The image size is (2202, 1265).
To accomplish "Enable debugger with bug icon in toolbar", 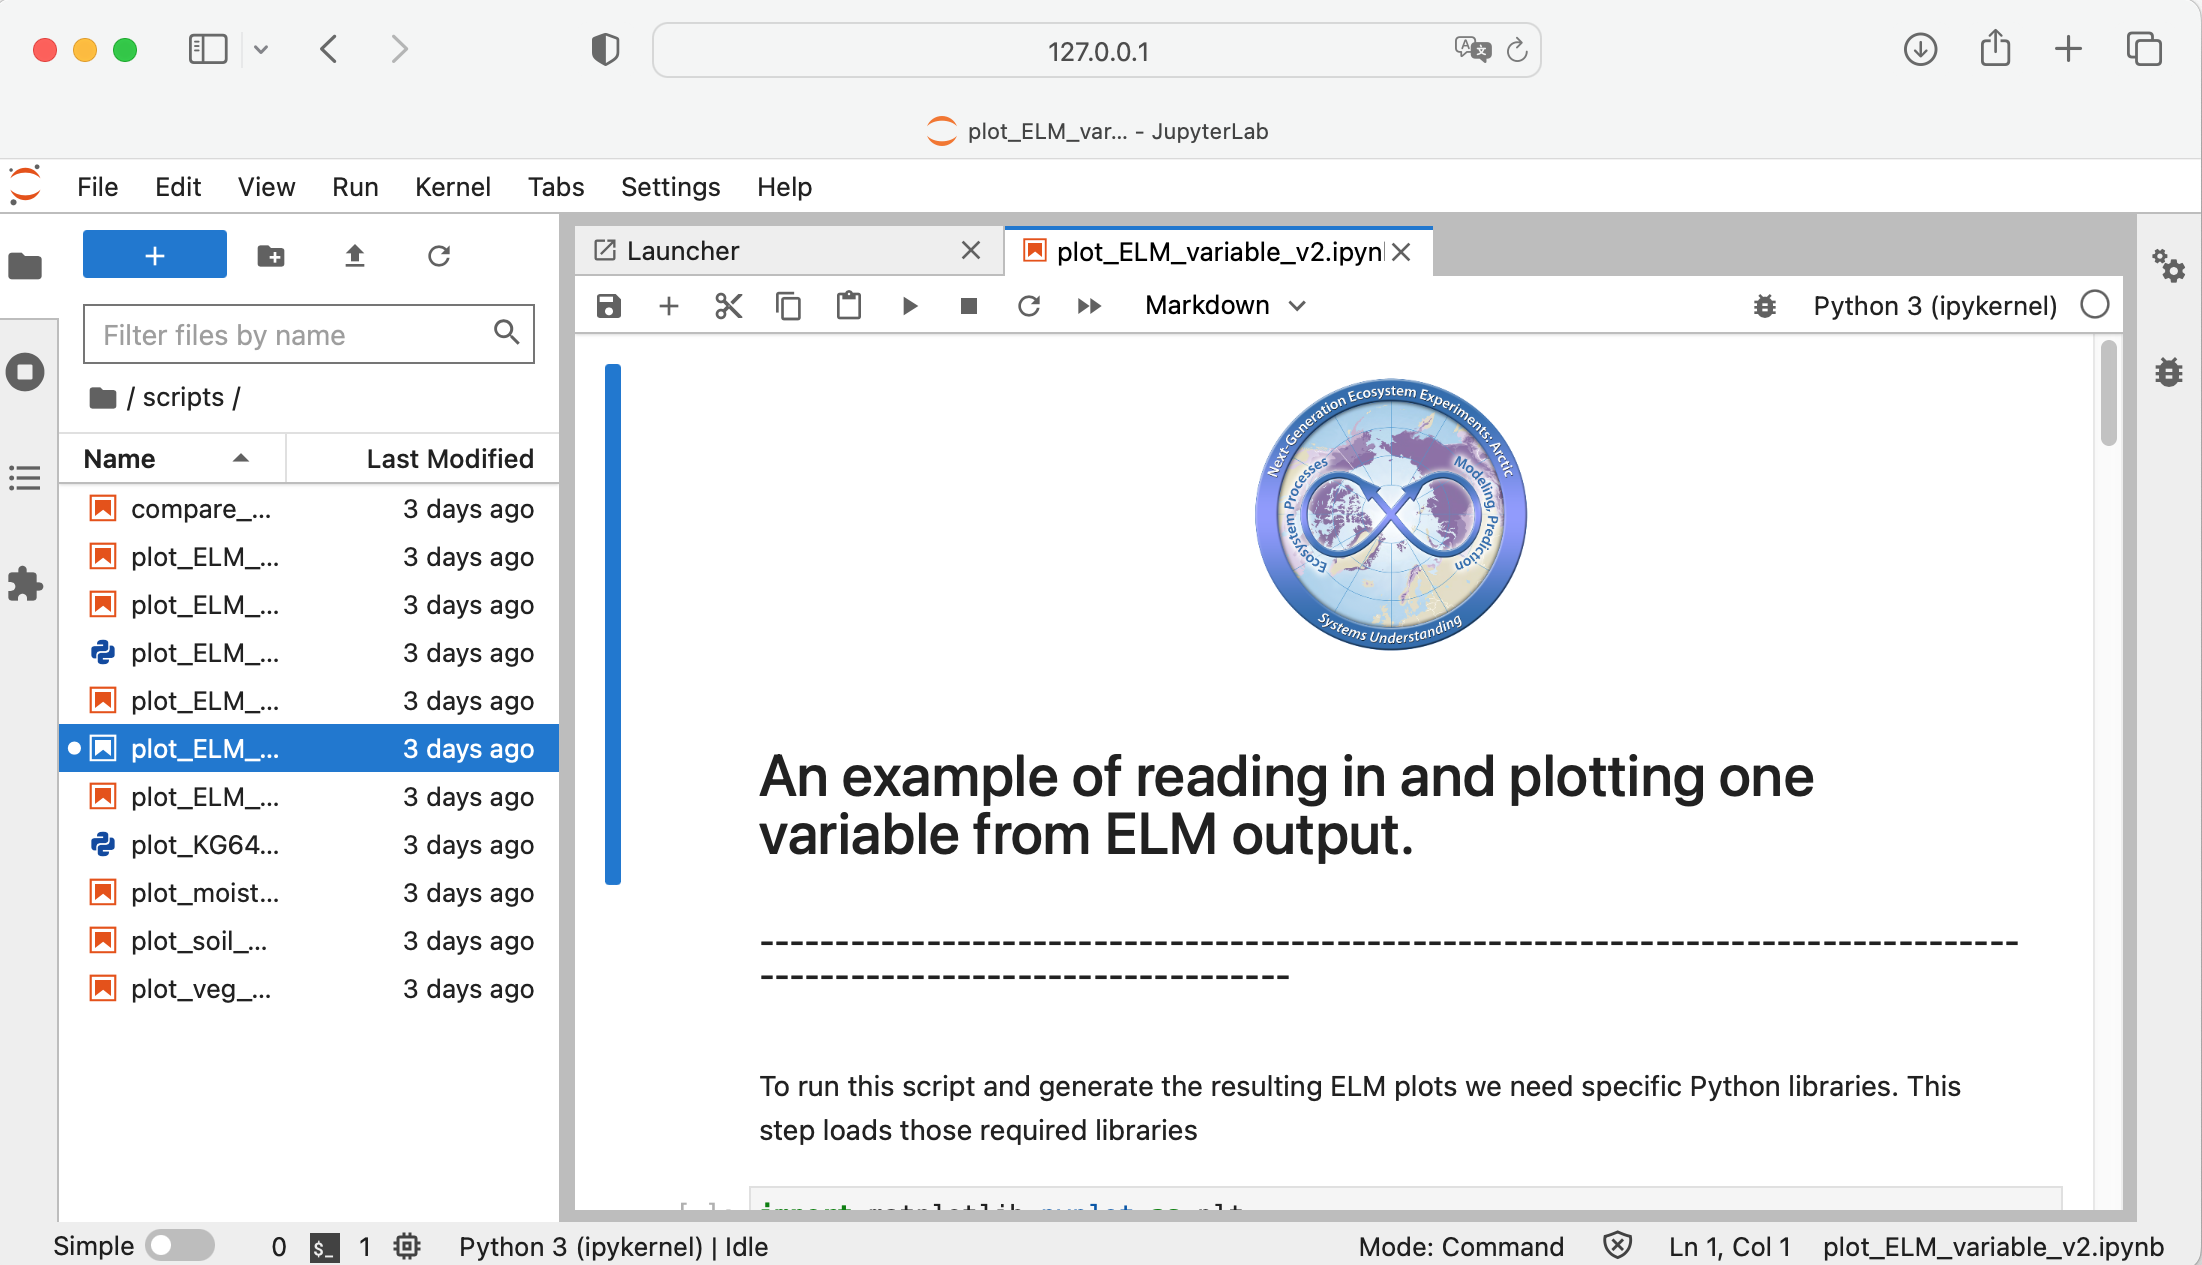I will (1765, 306).
